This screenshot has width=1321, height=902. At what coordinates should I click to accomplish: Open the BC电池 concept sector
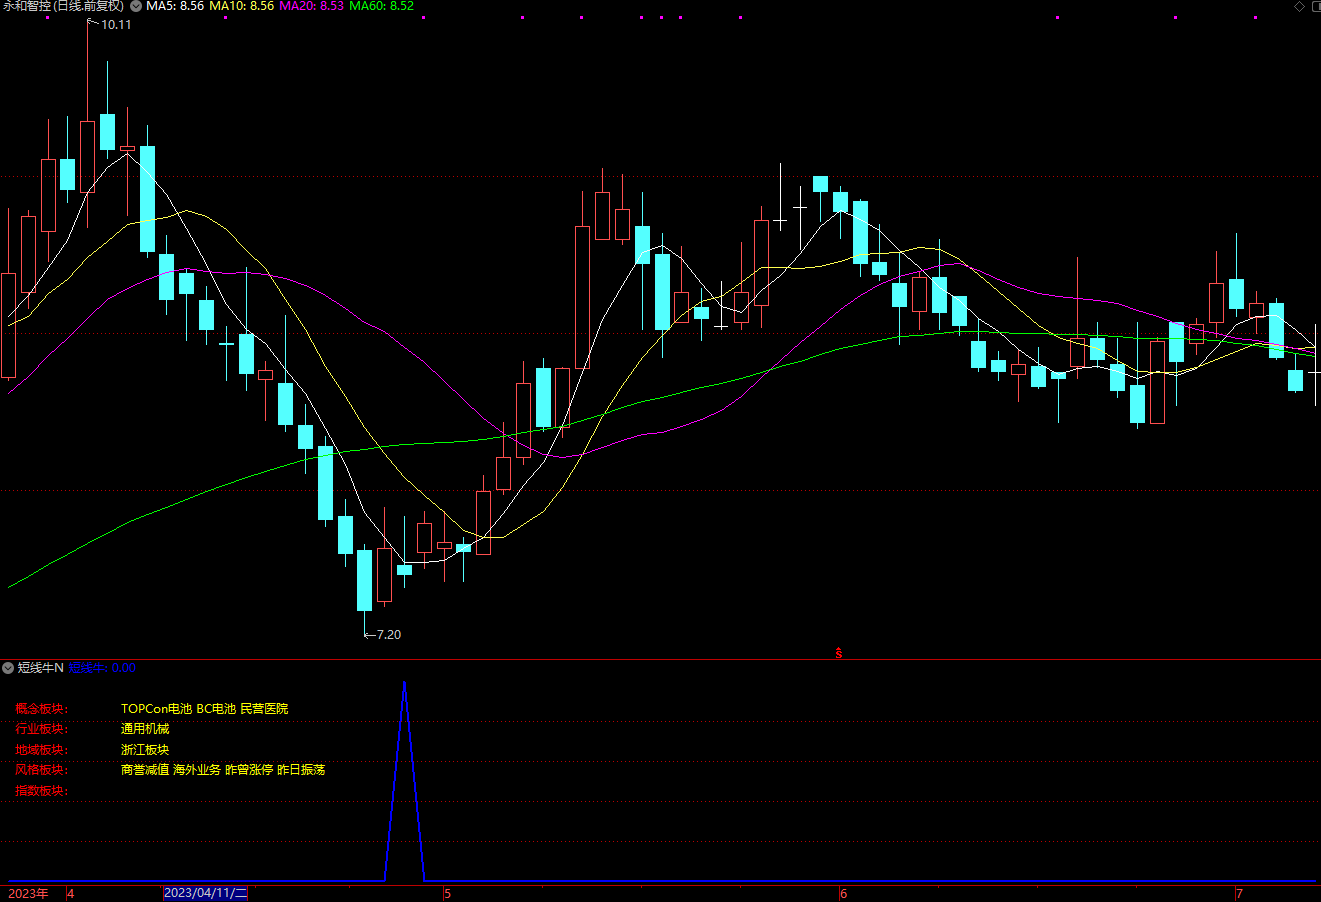click(x=216, y=709)
